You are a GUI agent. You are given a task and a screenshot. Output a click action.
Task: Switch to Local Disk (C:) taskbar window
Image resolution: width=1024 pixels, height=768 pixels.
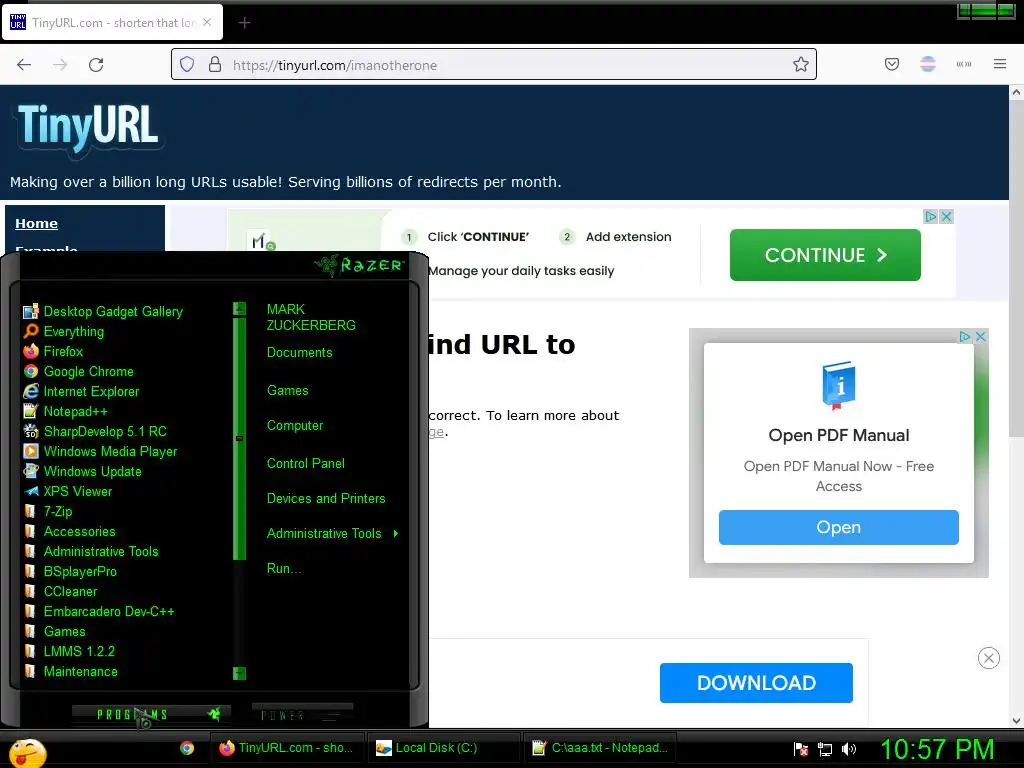coord(444,748)
